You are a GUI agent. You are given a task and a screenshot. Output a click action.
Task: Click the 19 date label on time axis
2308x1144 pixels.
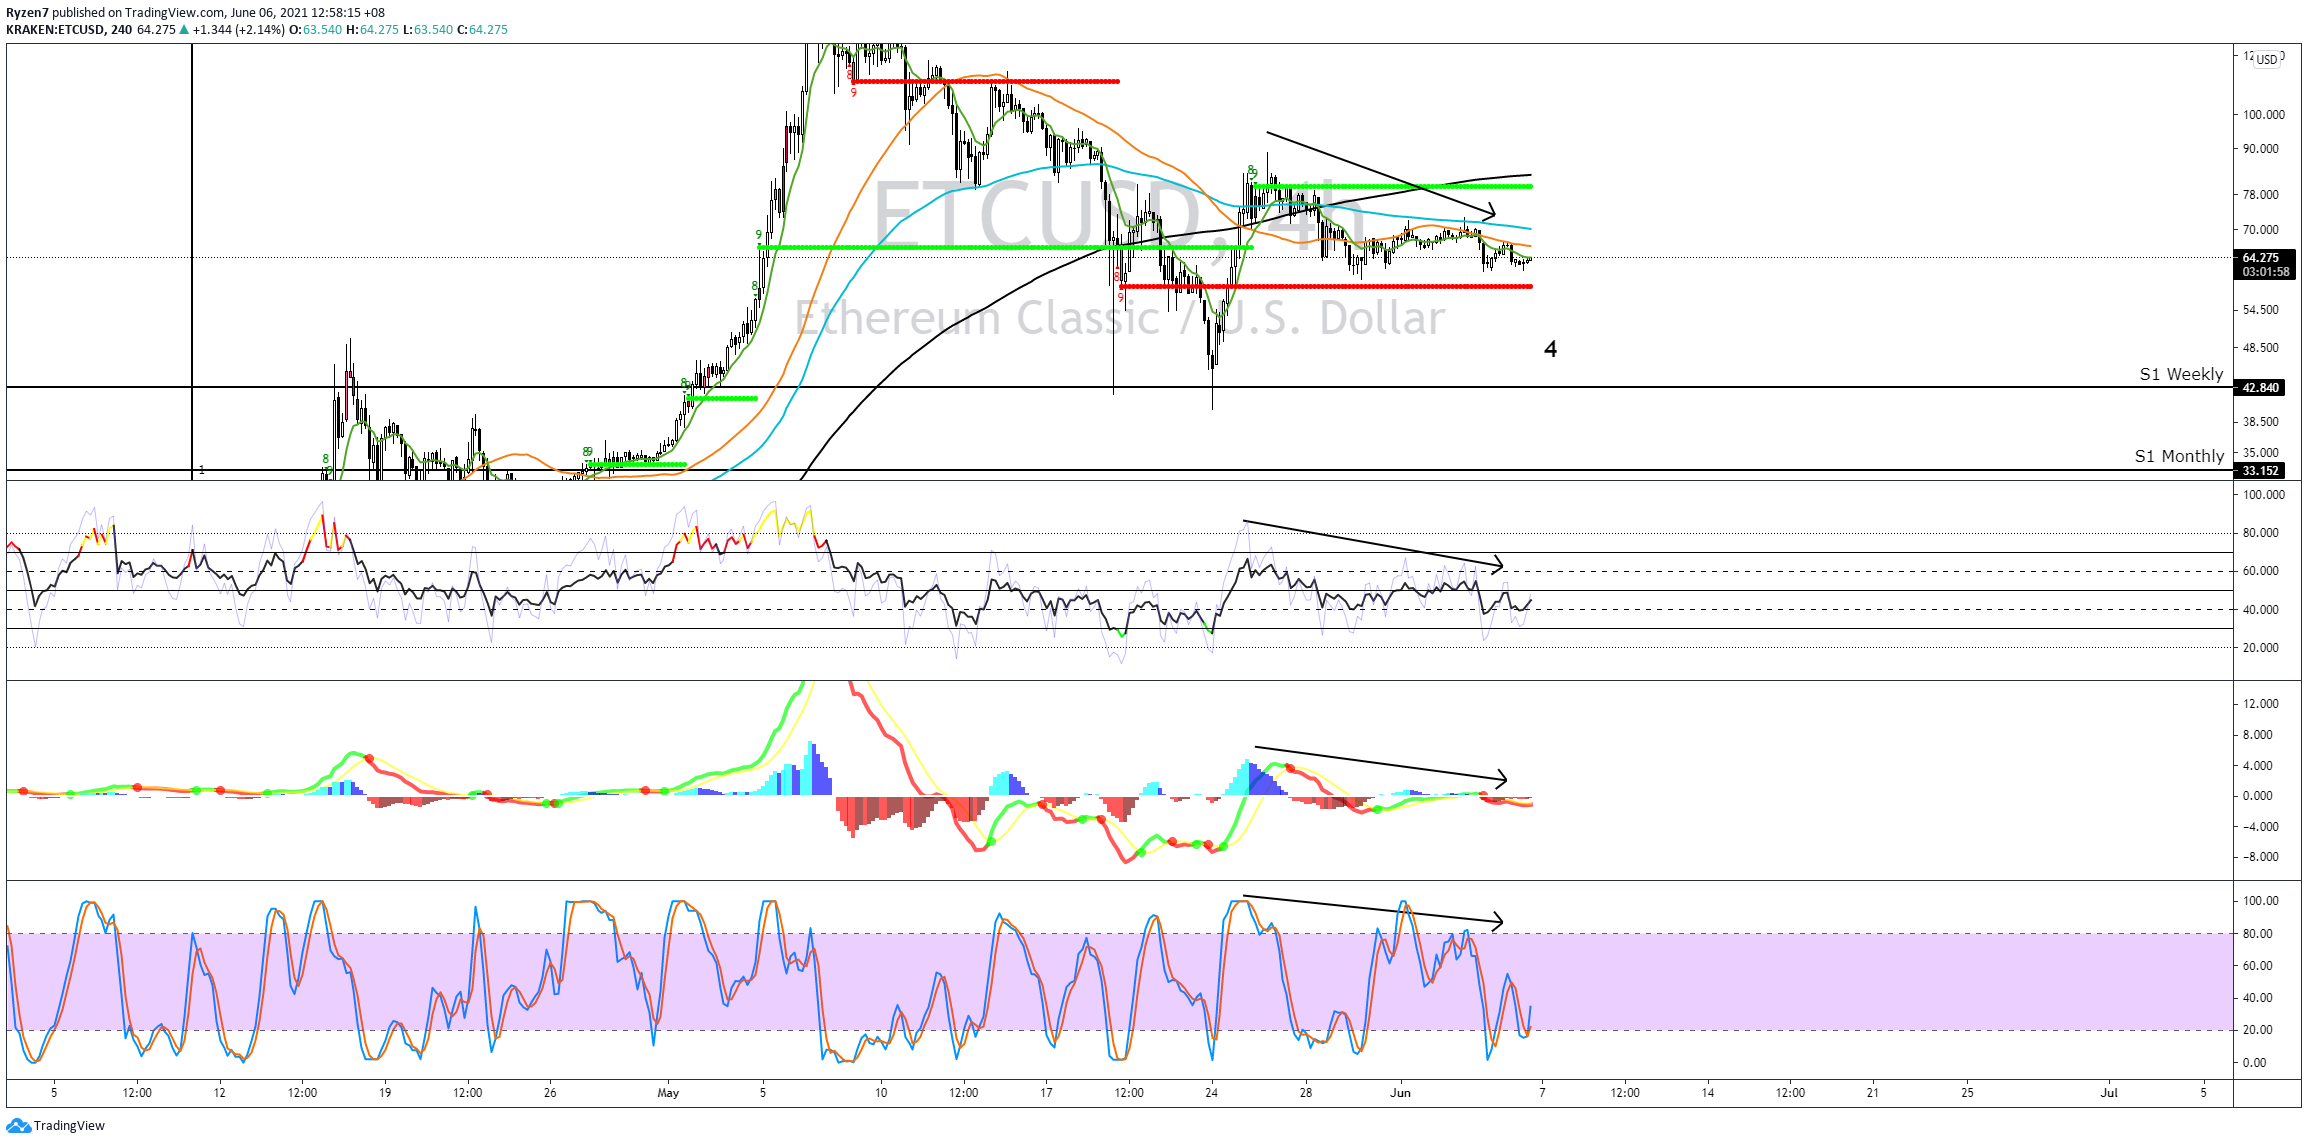tap(385, 1093)
